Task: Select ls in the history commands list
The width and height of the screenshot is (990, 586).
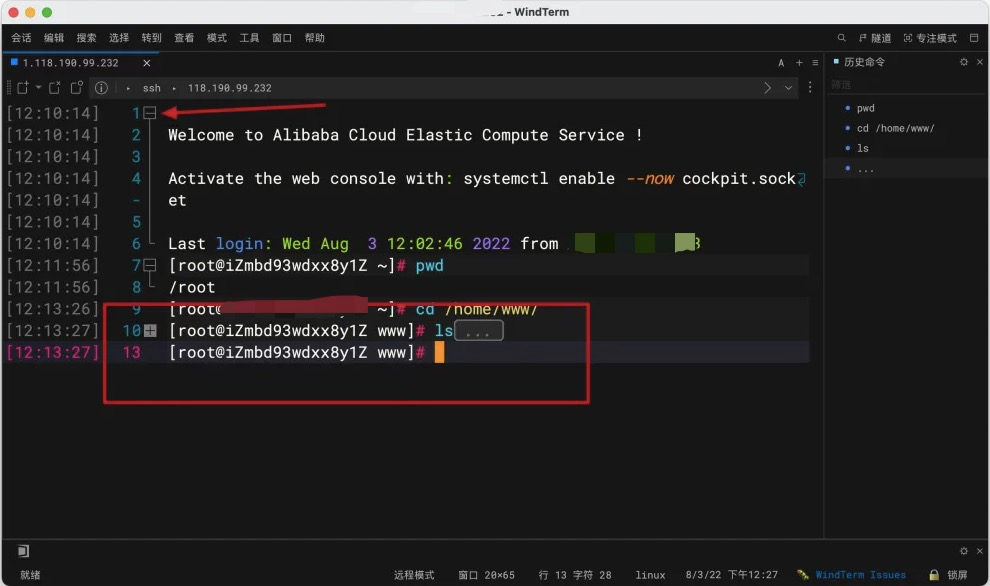Action: click(862, 148)
